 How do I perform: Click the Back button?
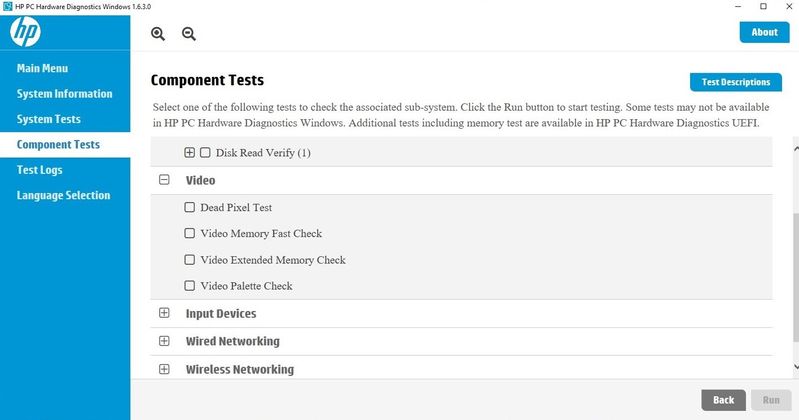(724, 400)
